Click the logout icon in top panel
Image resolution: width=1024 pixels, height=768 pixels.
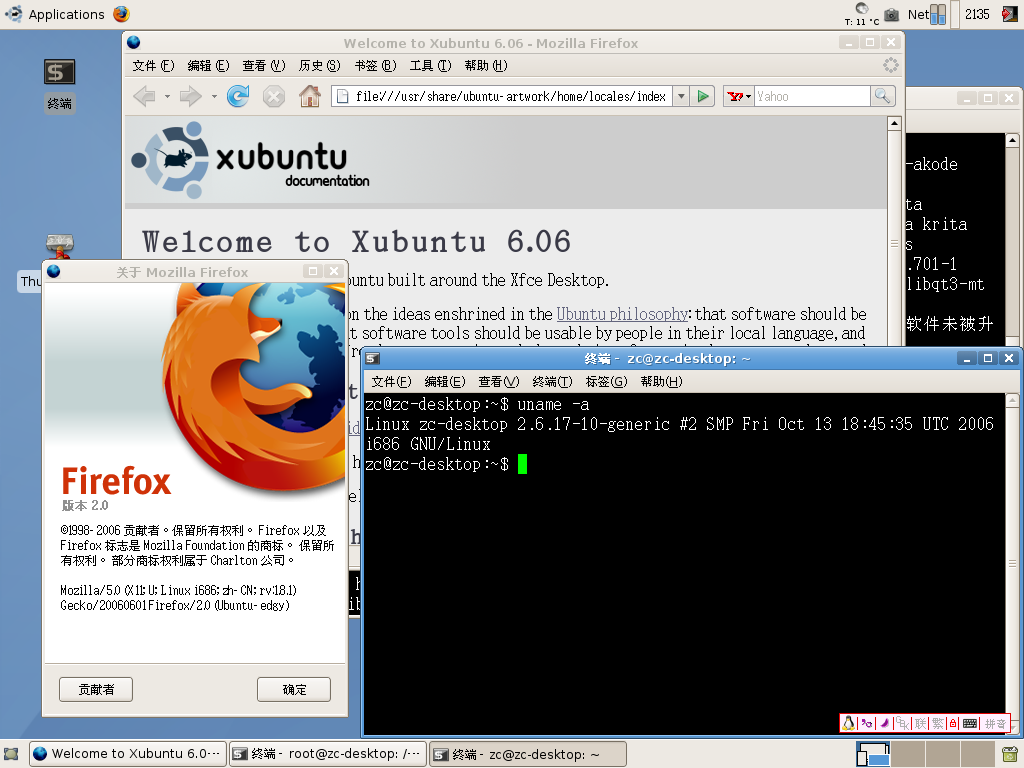click(x=1010, y=14)
